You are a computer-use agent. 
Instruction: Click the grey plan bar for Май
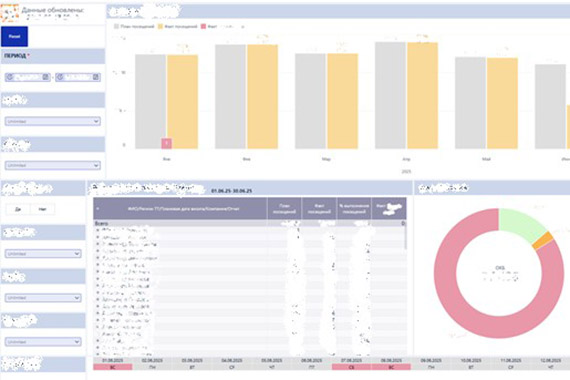click(x=470, y=103)
